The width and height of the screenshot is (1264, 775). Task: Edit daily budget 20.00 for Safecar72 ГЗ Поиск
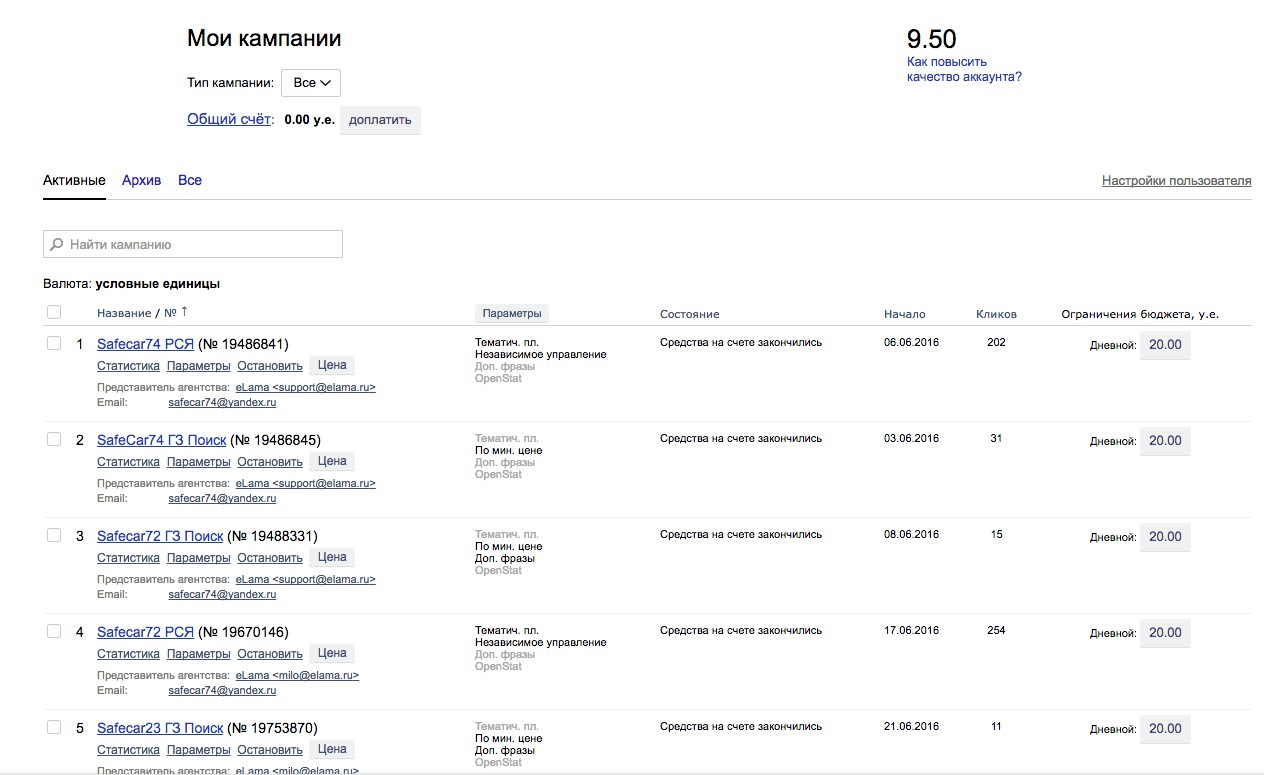pos(1165,537)
